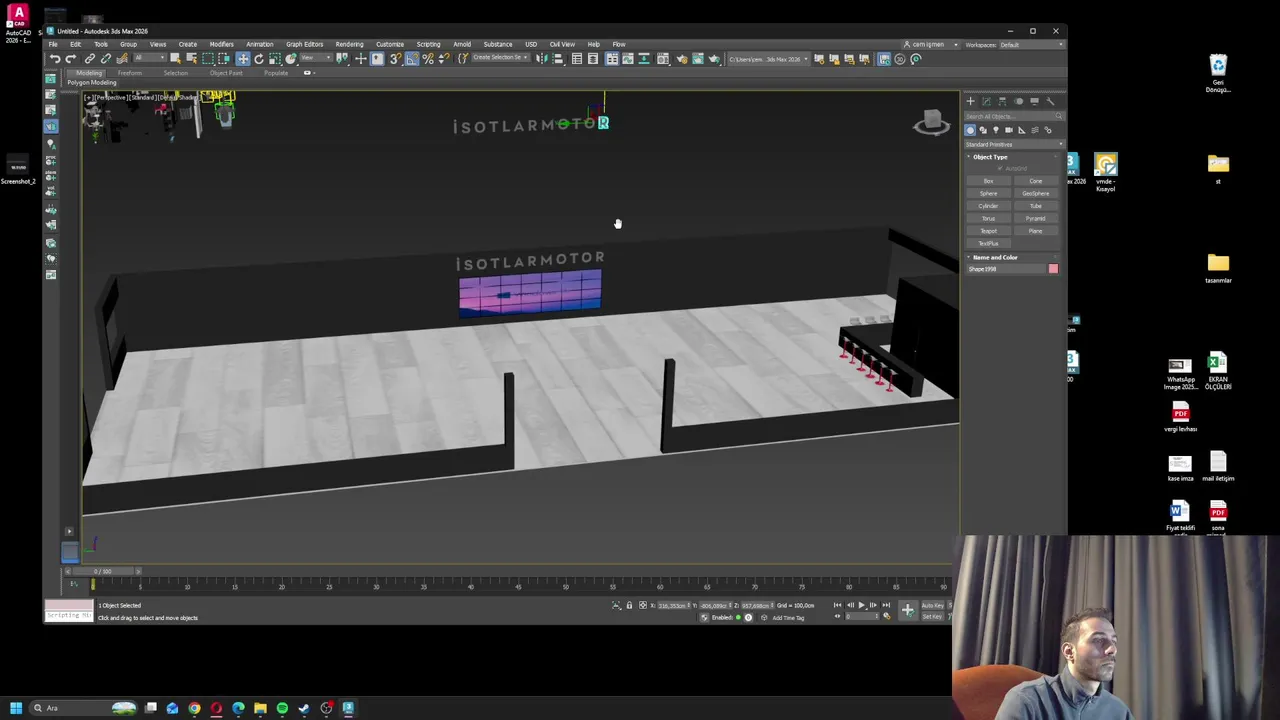
Task: Select the Select and Link tool
Action: pyautogui.click(x=90, y=58)
